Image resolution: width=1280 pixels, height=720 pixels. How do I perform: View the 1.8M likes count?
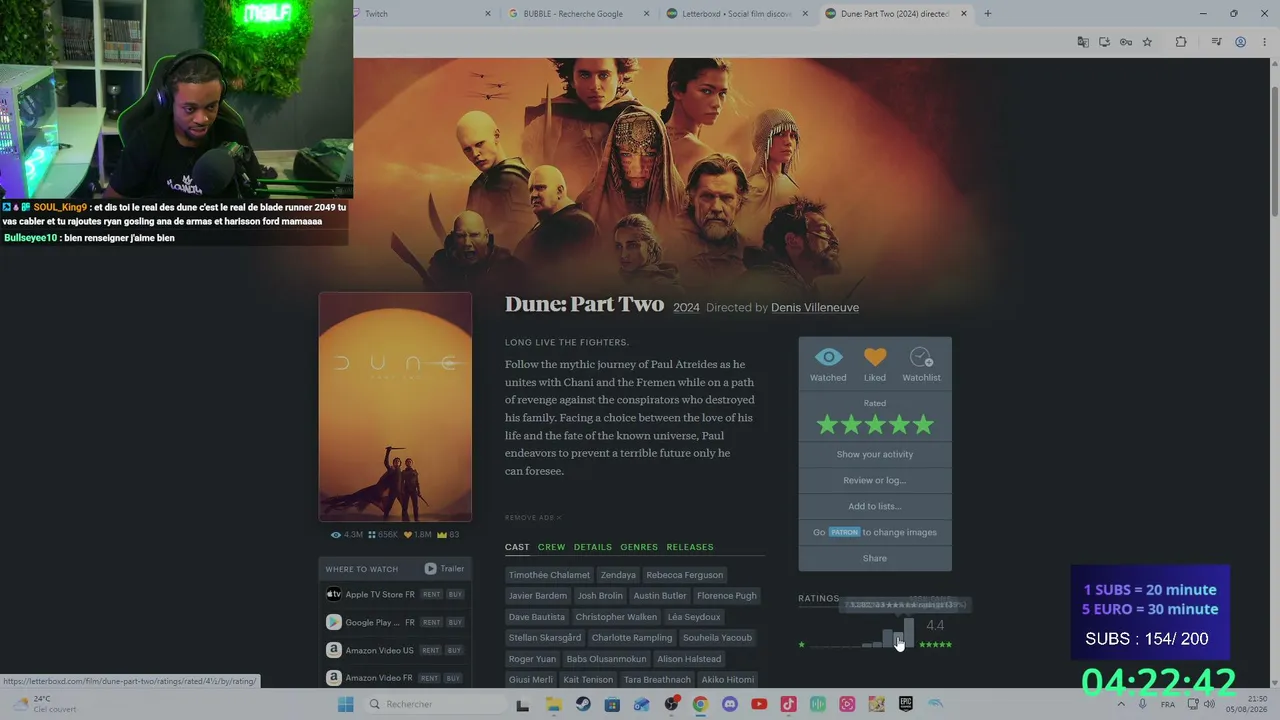click(418, 535)
